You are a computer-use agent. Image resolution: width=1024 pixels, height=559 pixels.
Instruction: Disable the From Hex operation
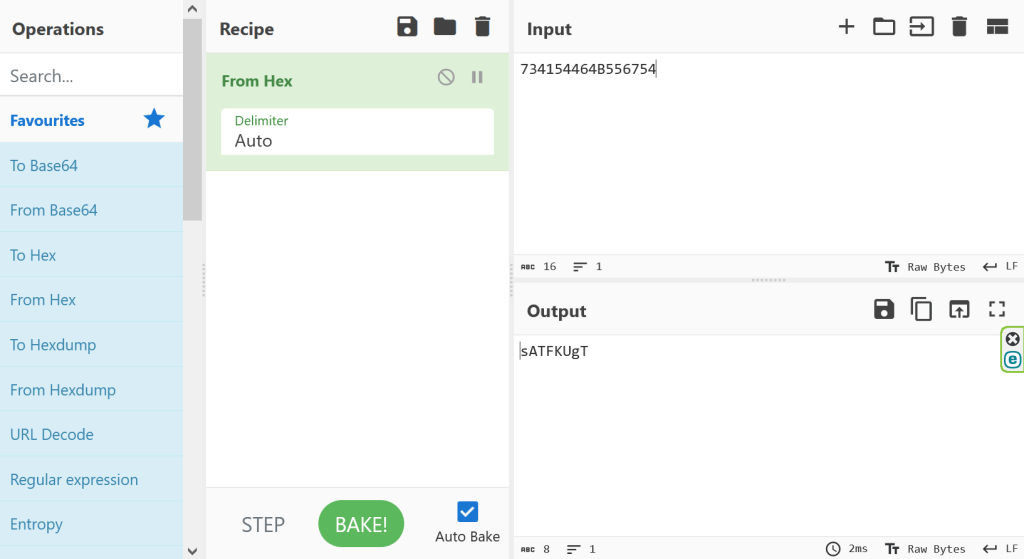[x=446, y=77]
